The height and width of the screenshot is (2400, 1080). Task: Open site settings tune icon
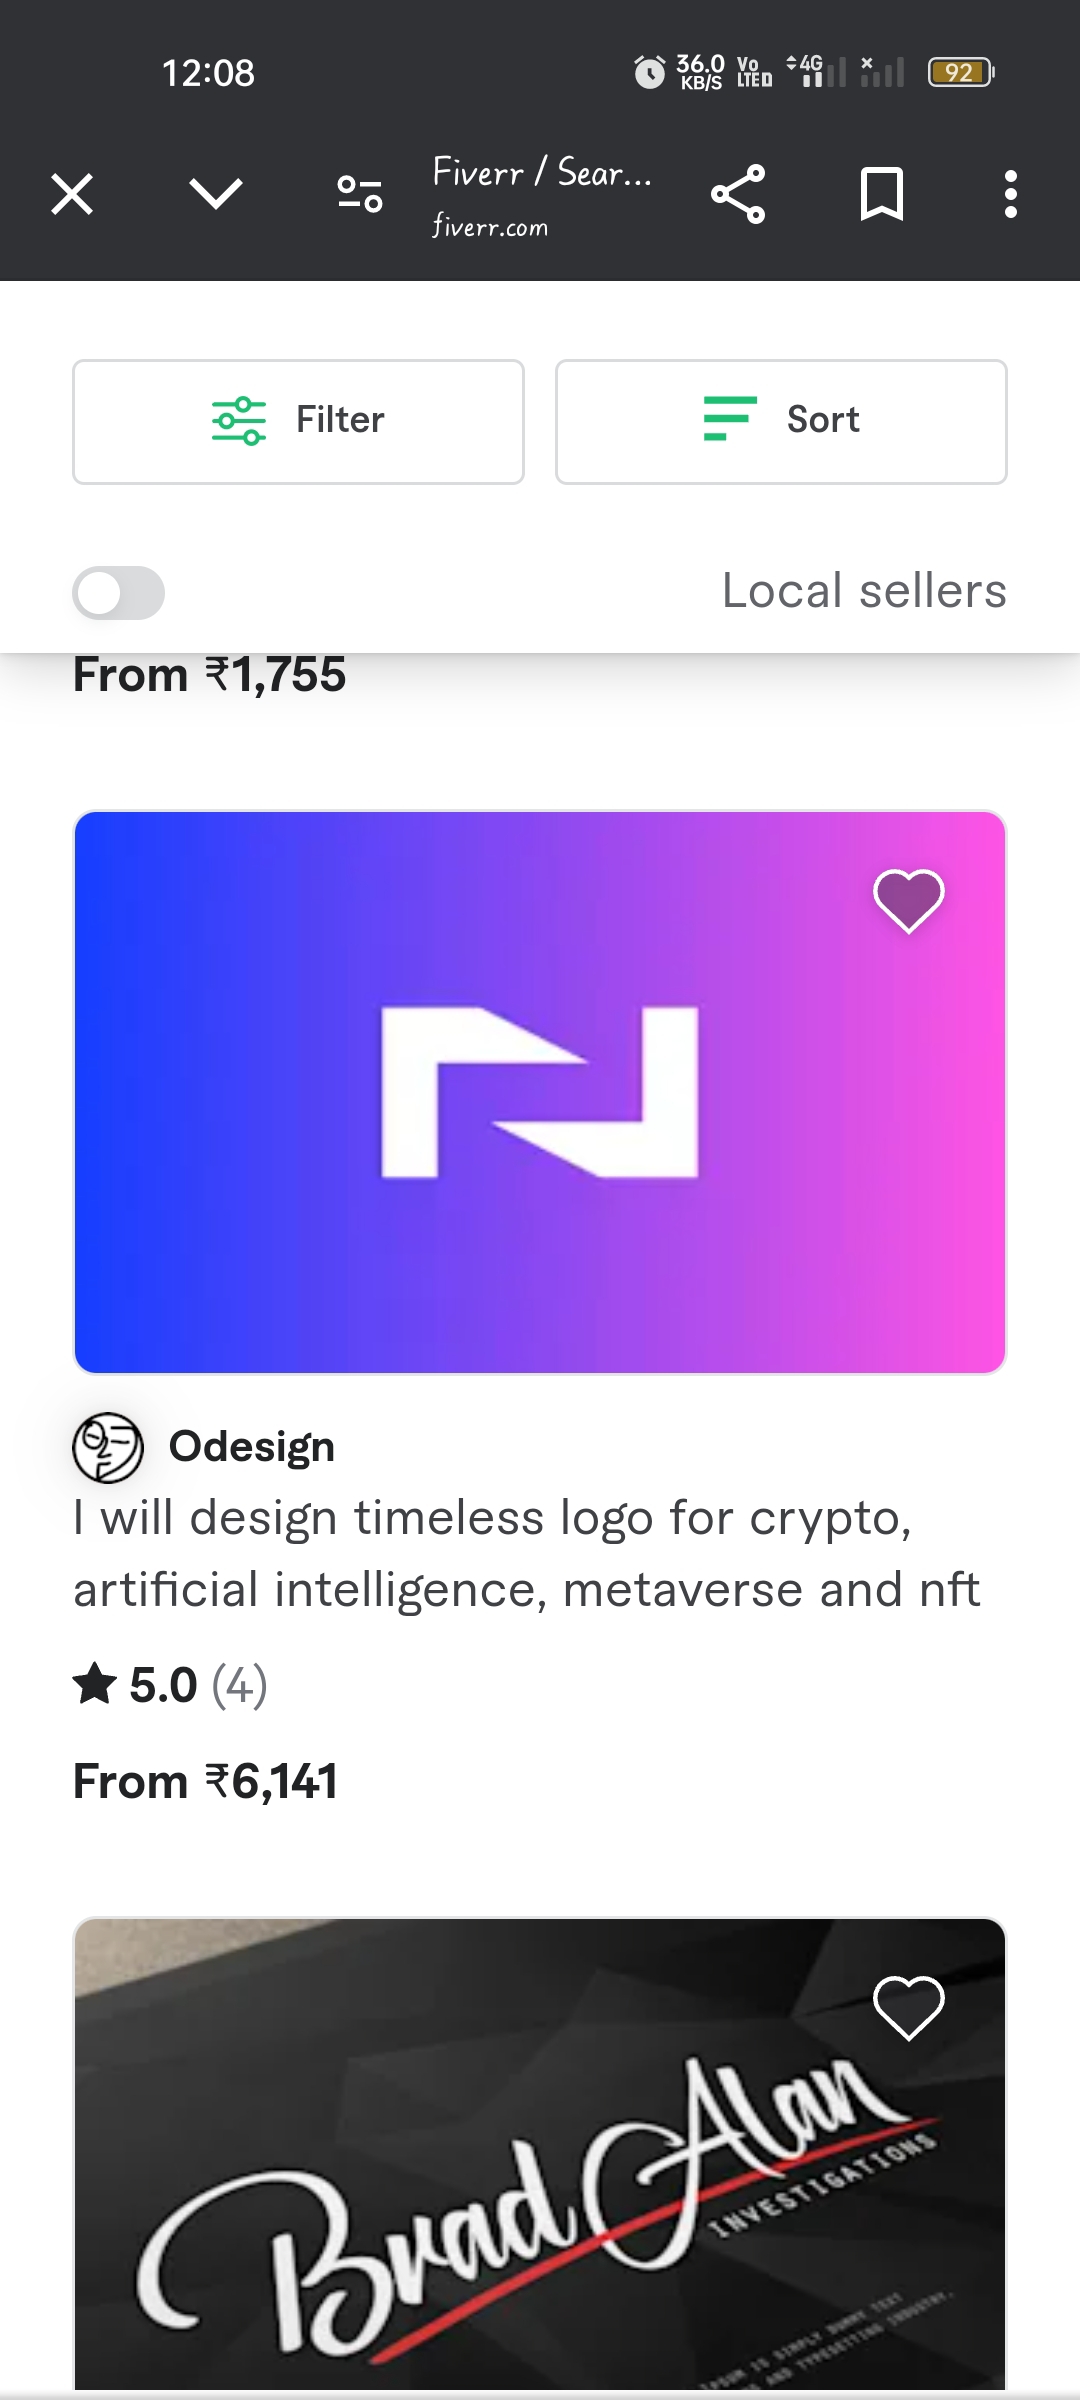pos(360,194)
